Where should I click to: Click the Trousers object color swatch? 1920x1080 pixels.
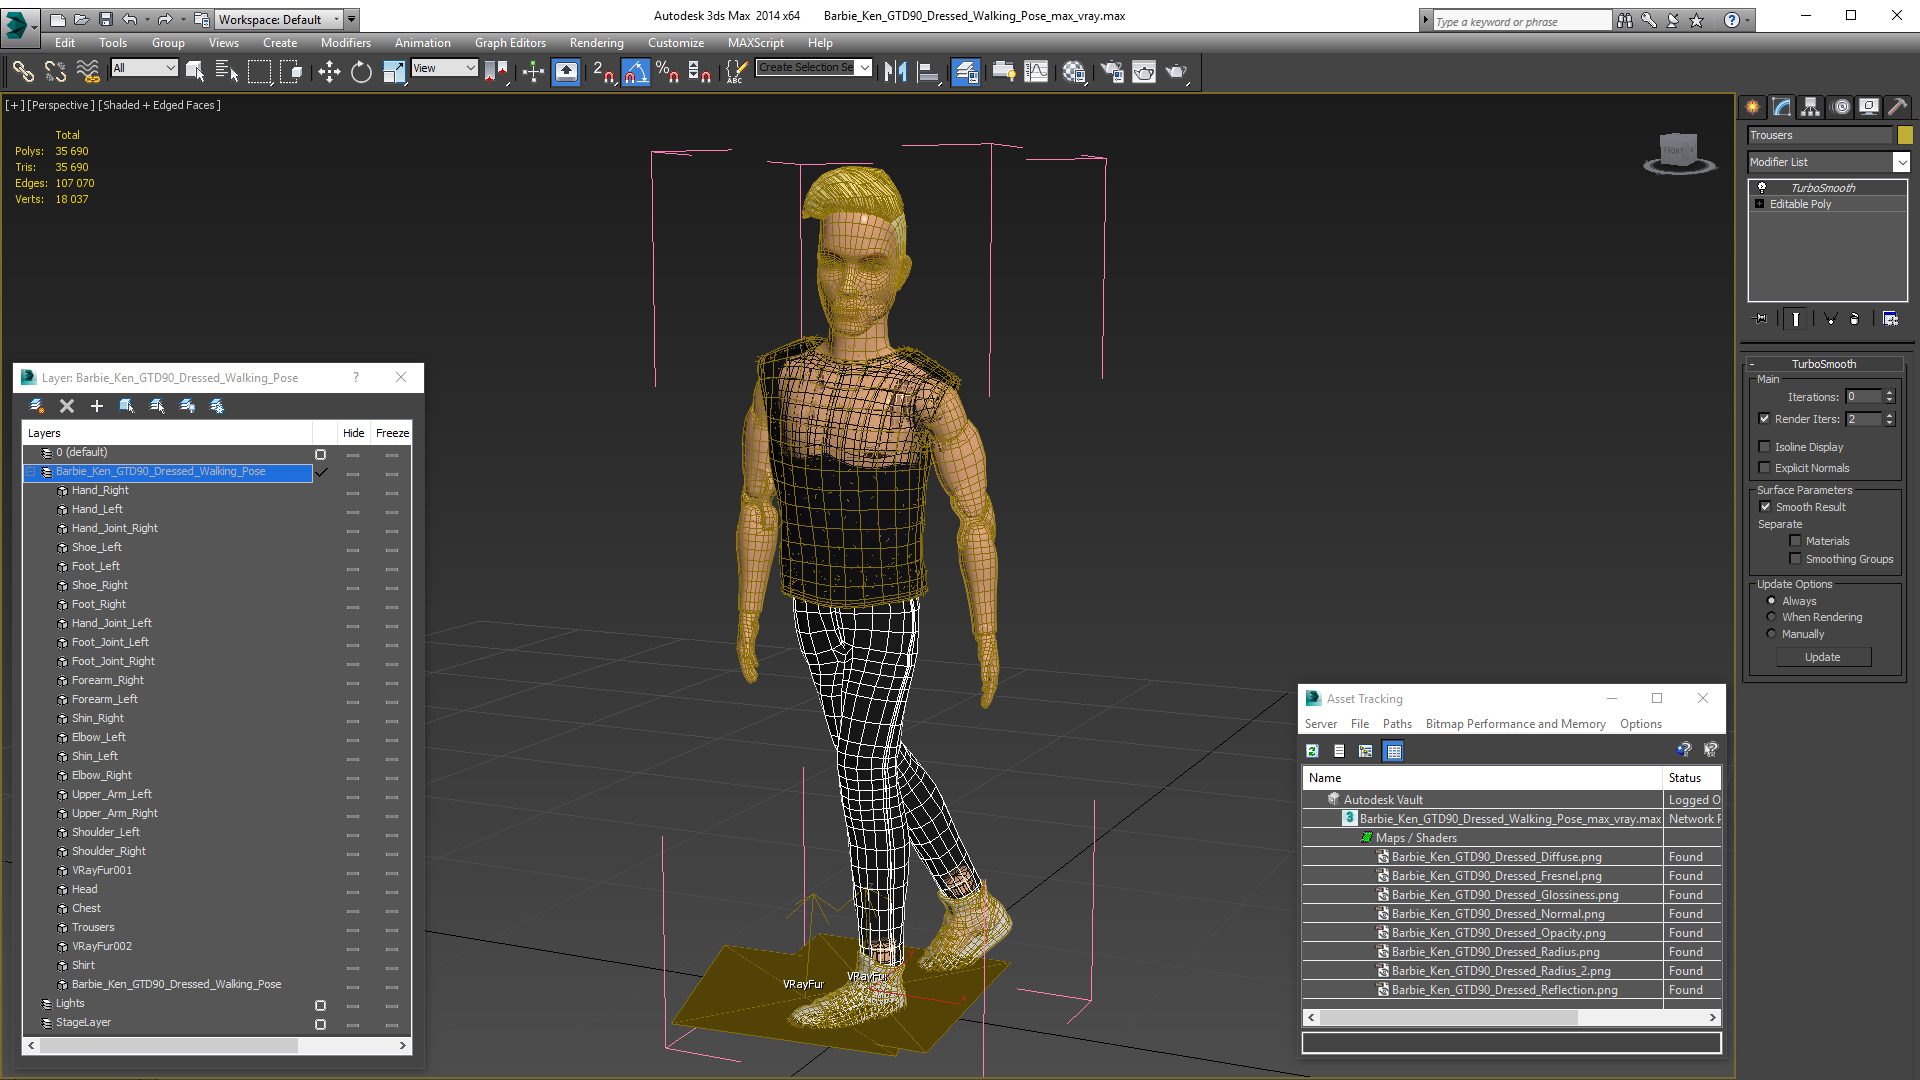(x=1905, y=135)
